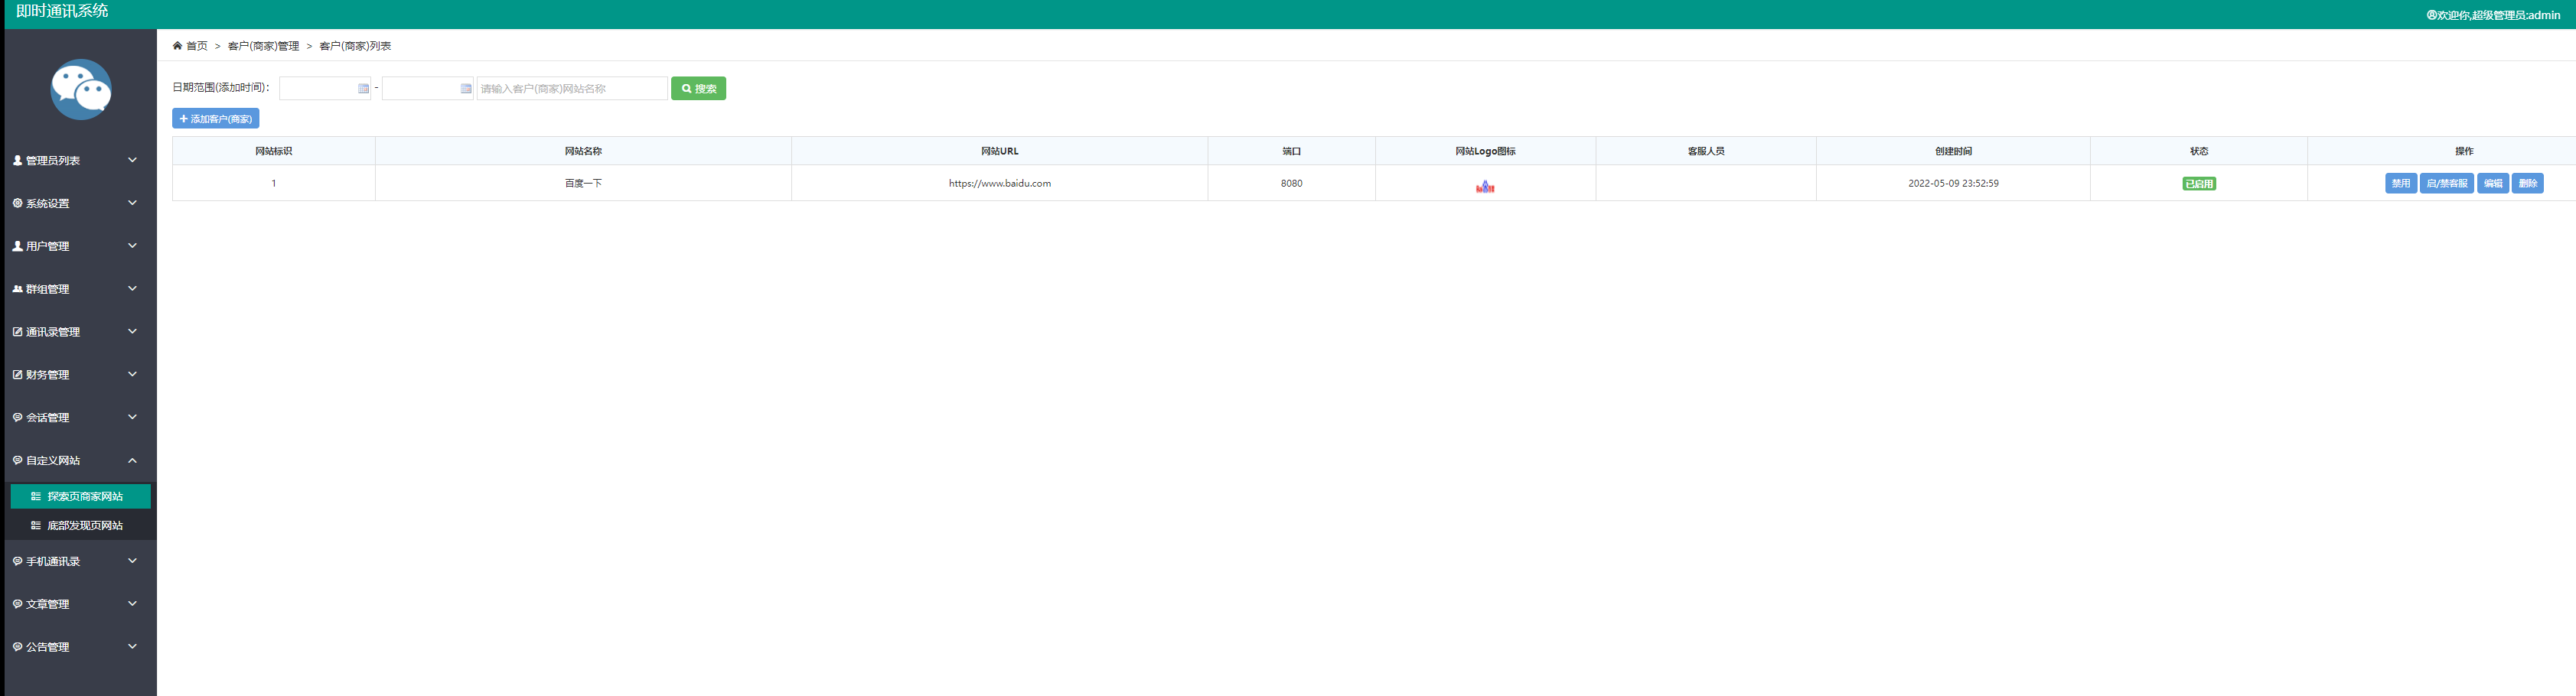
Task: Open the start date calendar picker icon
Action: point(363,89)
